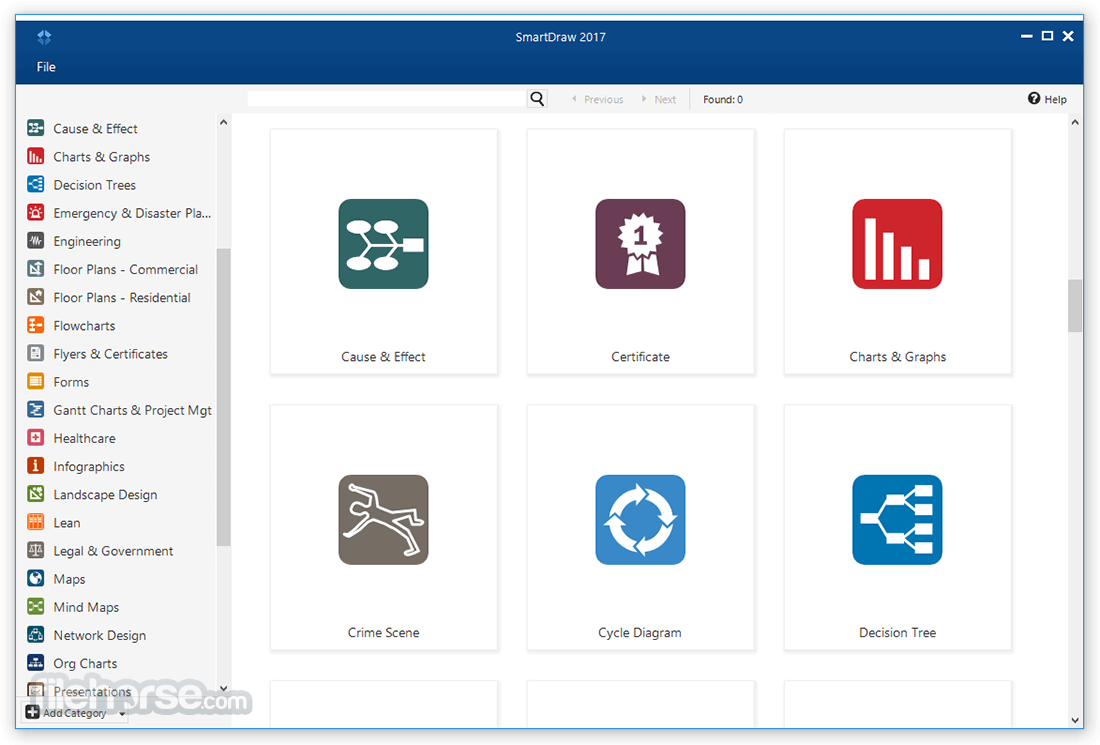Click the Cause & Effect sidebar icon
1100x745 pixels.
(36, 128)
